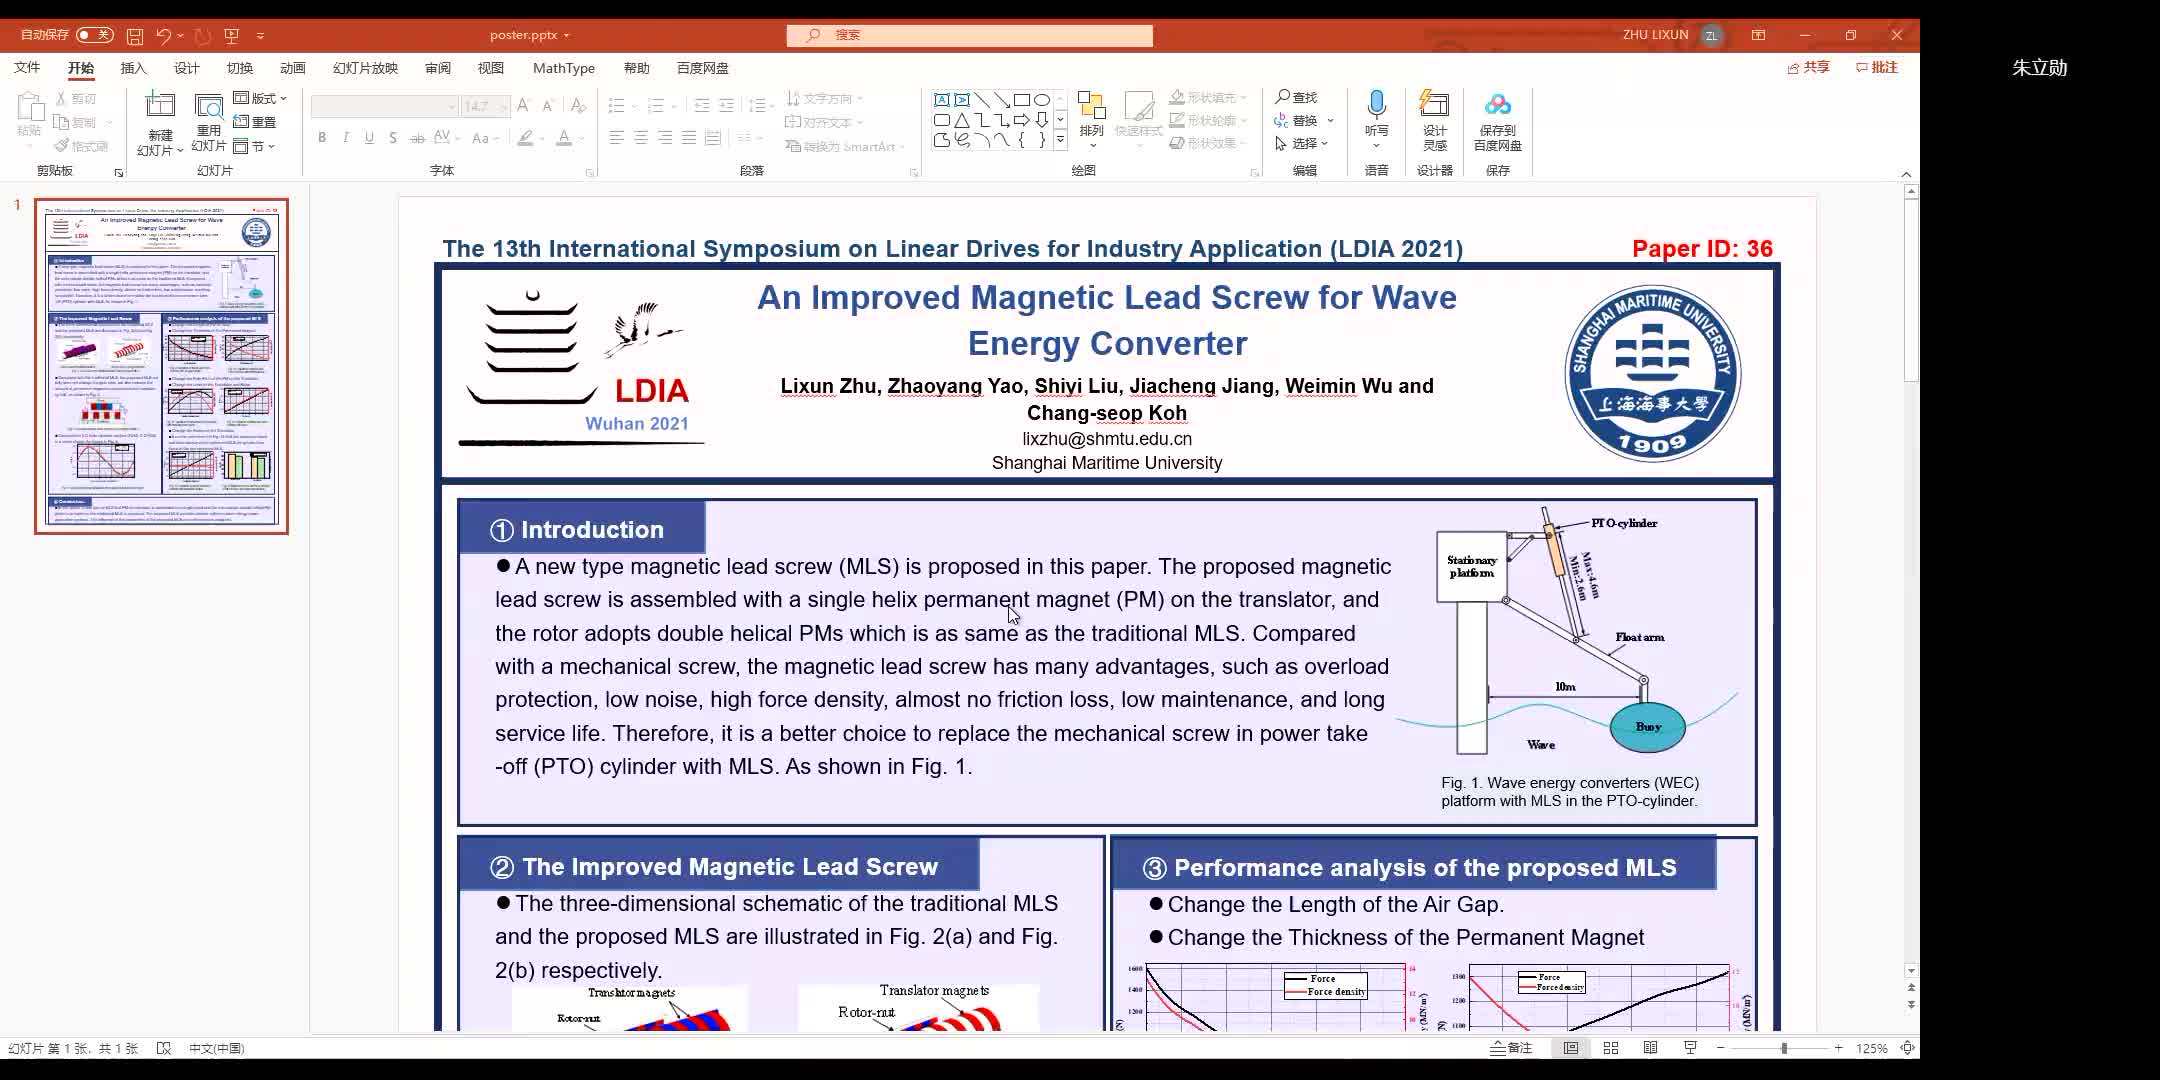Open the poster.pptx filename dropdown
The image size is (2160, 1080).
(x=567, y=35)
